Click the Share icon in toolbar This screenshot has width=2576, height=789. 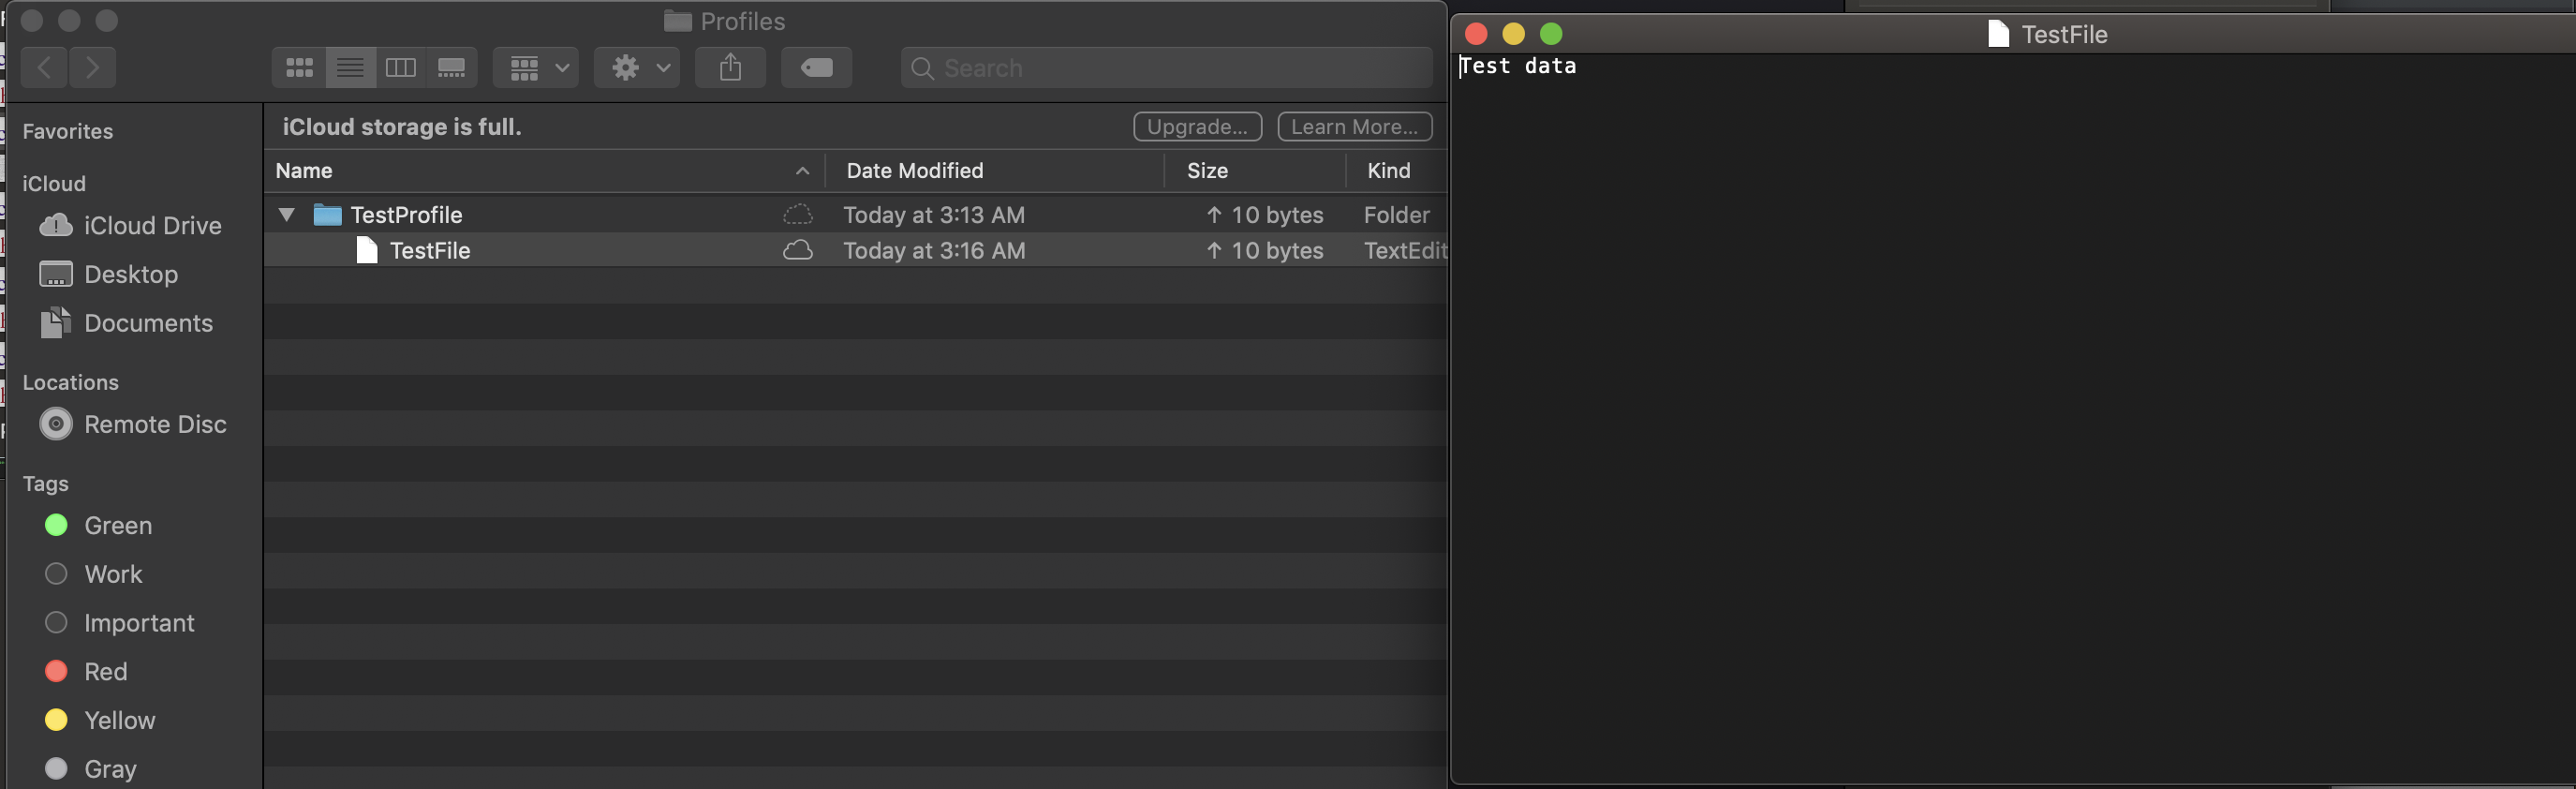coord(730,68)
